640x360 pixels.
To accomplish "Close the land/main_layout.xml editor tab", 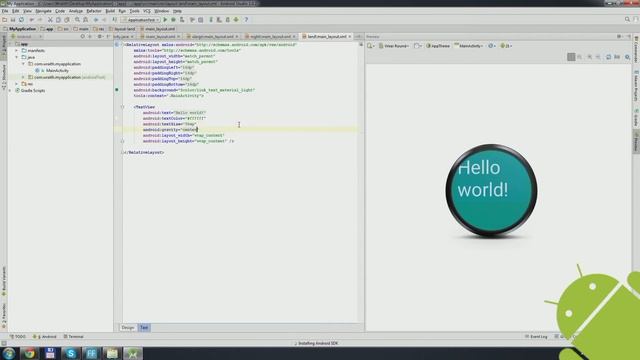I will coord(350,37).
